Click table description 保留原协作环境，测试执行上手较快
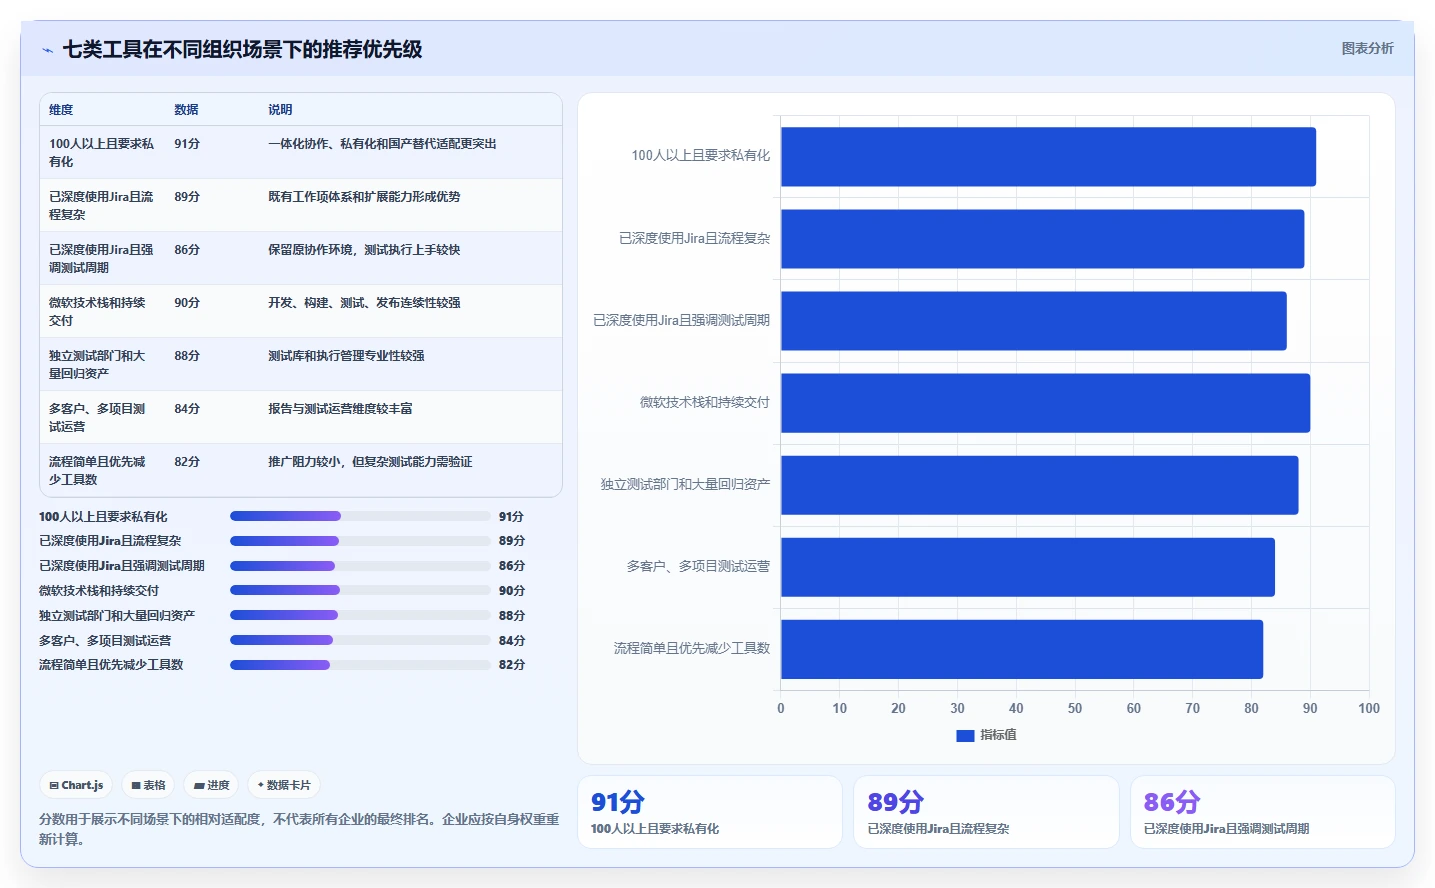 (364, 250)
